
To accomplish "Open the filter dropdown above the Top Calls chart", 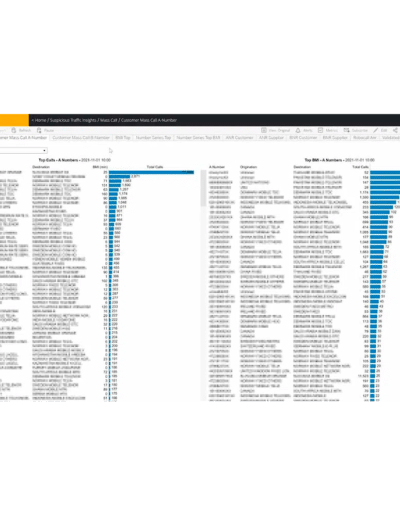I will (x=23, y=151).
